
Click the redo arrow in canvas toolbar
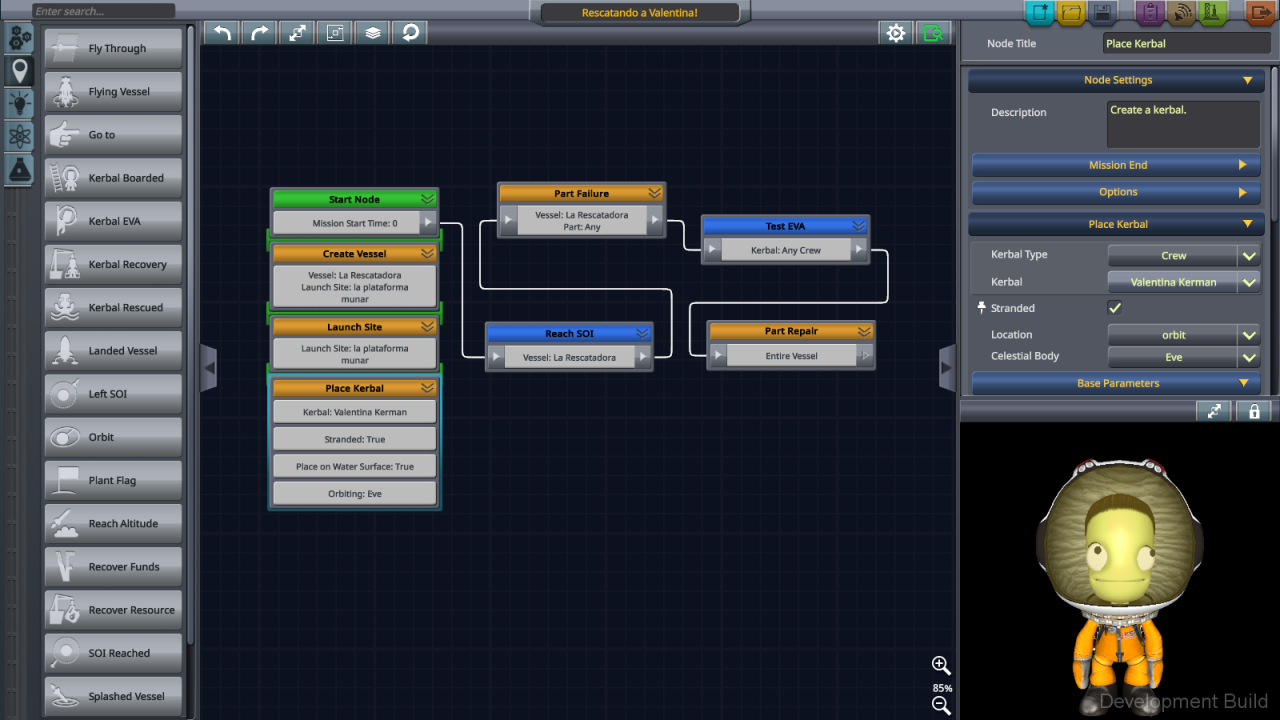pyautogui.click(x=260, y=33)
